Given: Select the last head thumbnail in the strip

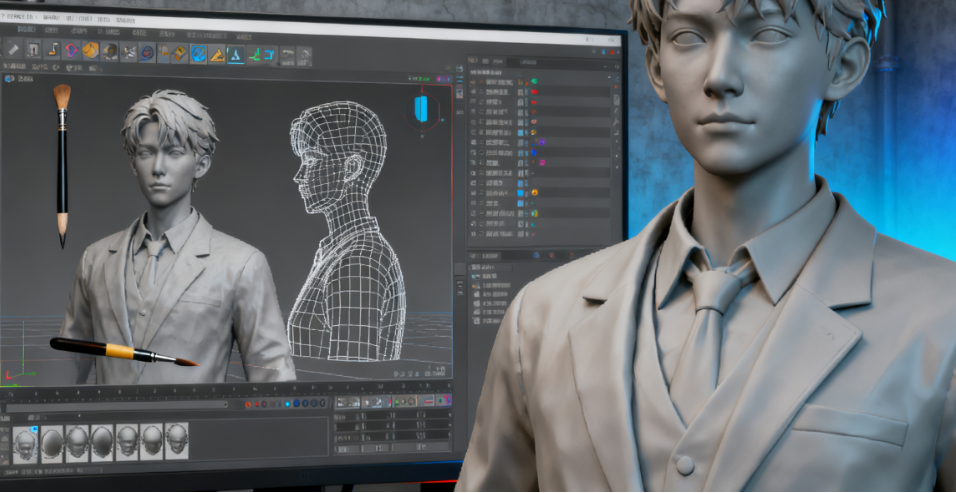Looking at the screenshot, I should point(177,441).
